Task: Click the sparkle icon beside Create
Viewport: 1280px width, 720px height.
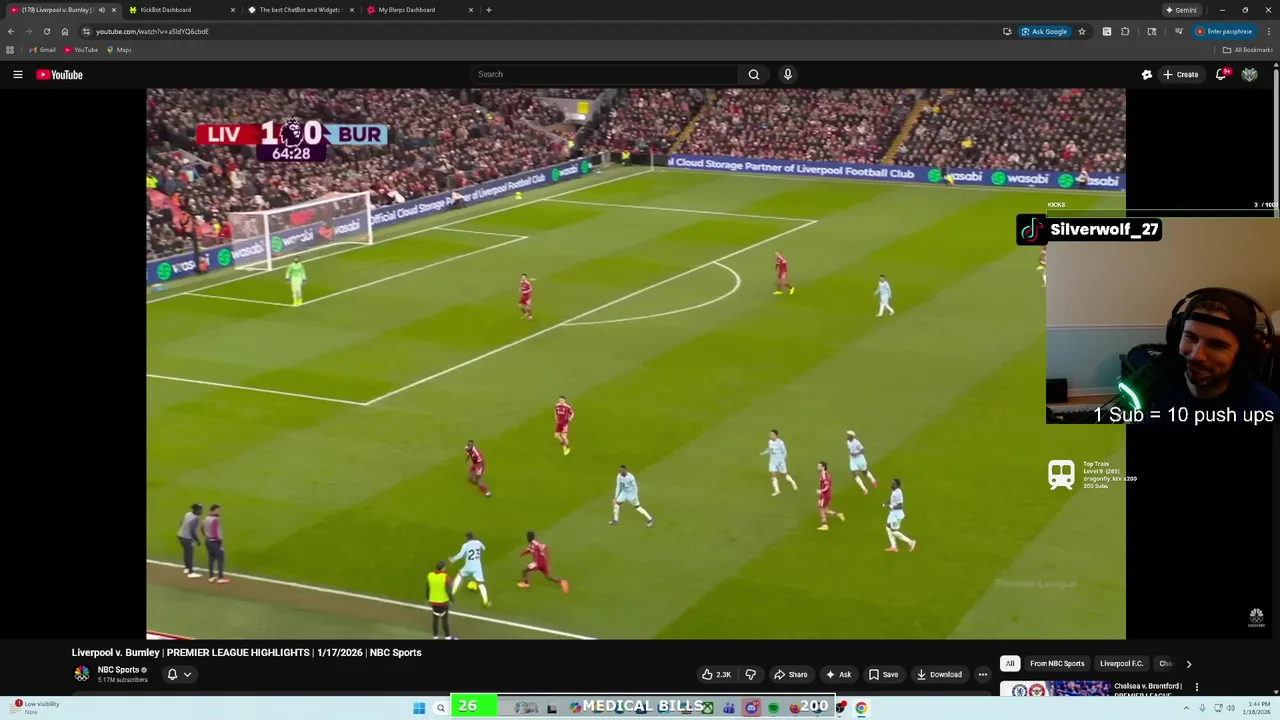Action: 1147,74
